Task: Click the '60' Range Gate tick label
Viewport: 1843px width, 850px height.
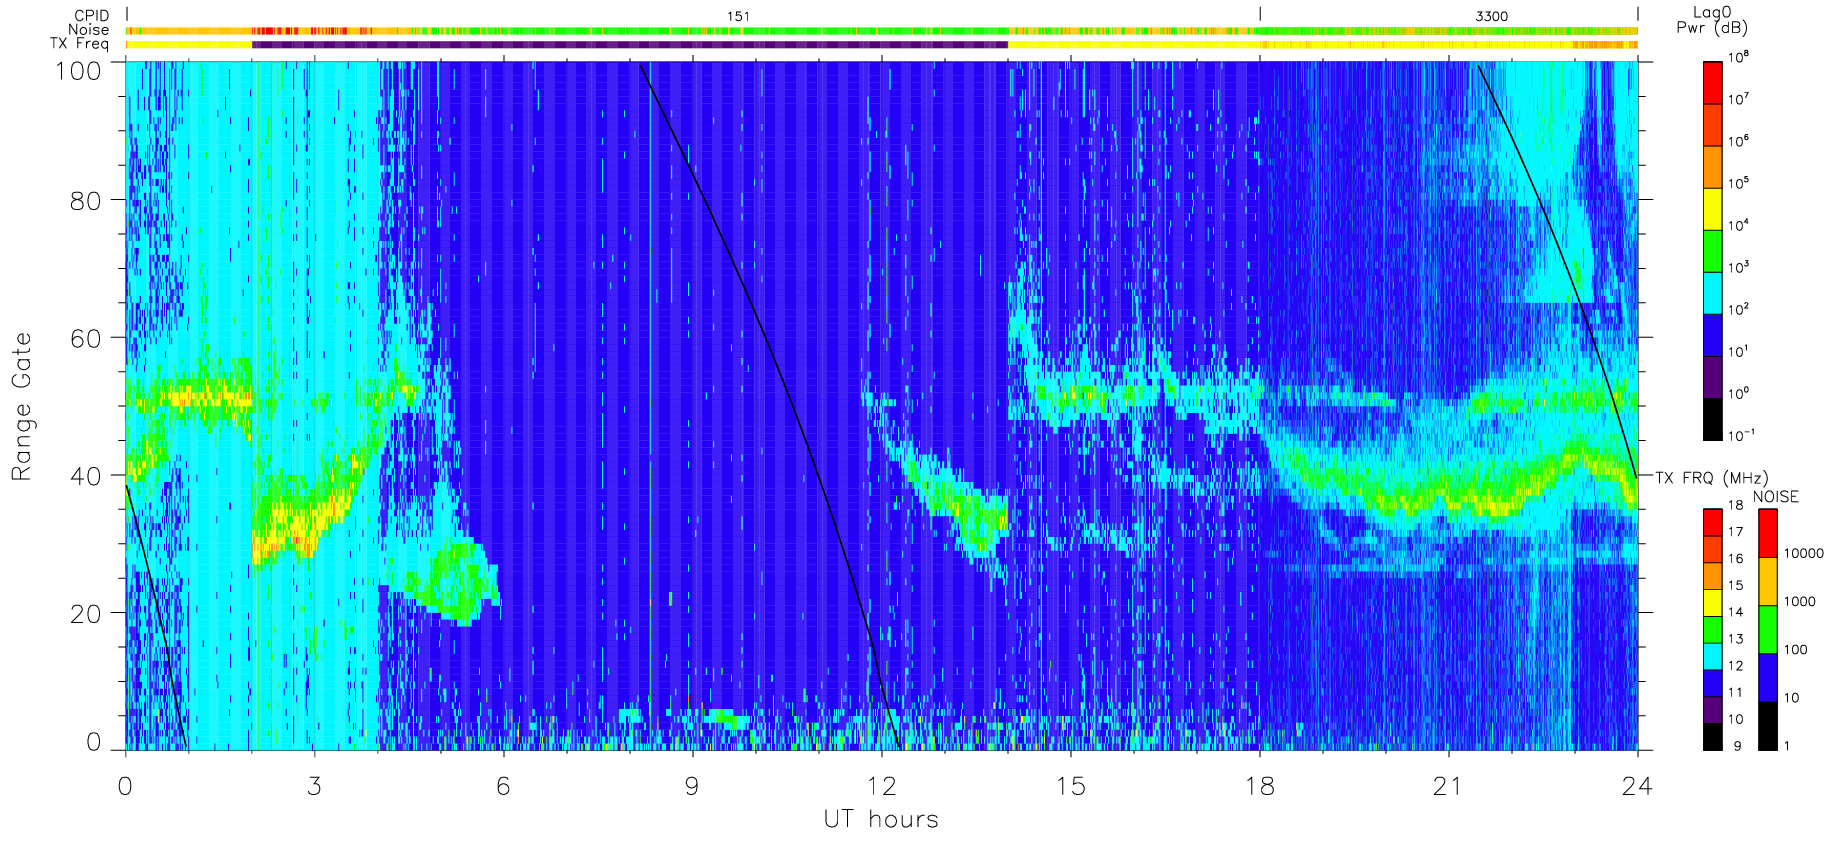Action: click(x=85, y=338)
